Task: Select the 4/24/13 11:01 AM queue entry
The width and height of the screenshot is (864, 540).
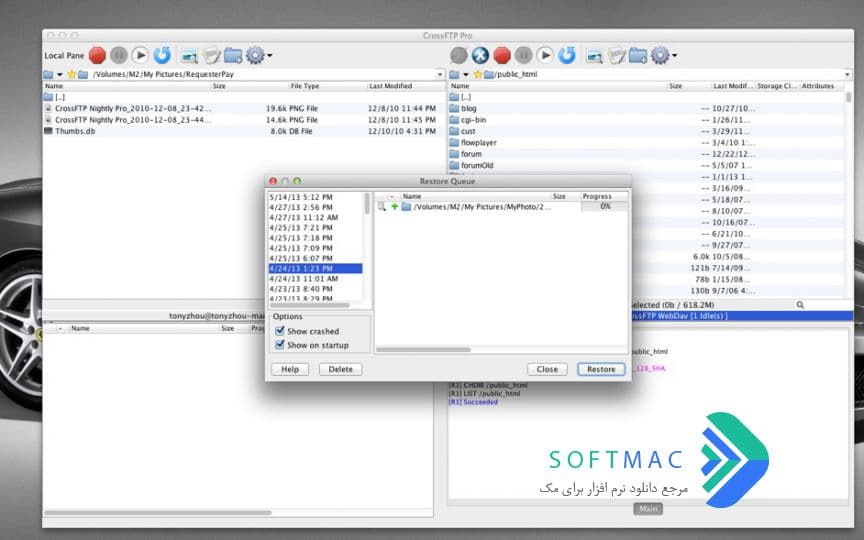Action: coord(315,278)
